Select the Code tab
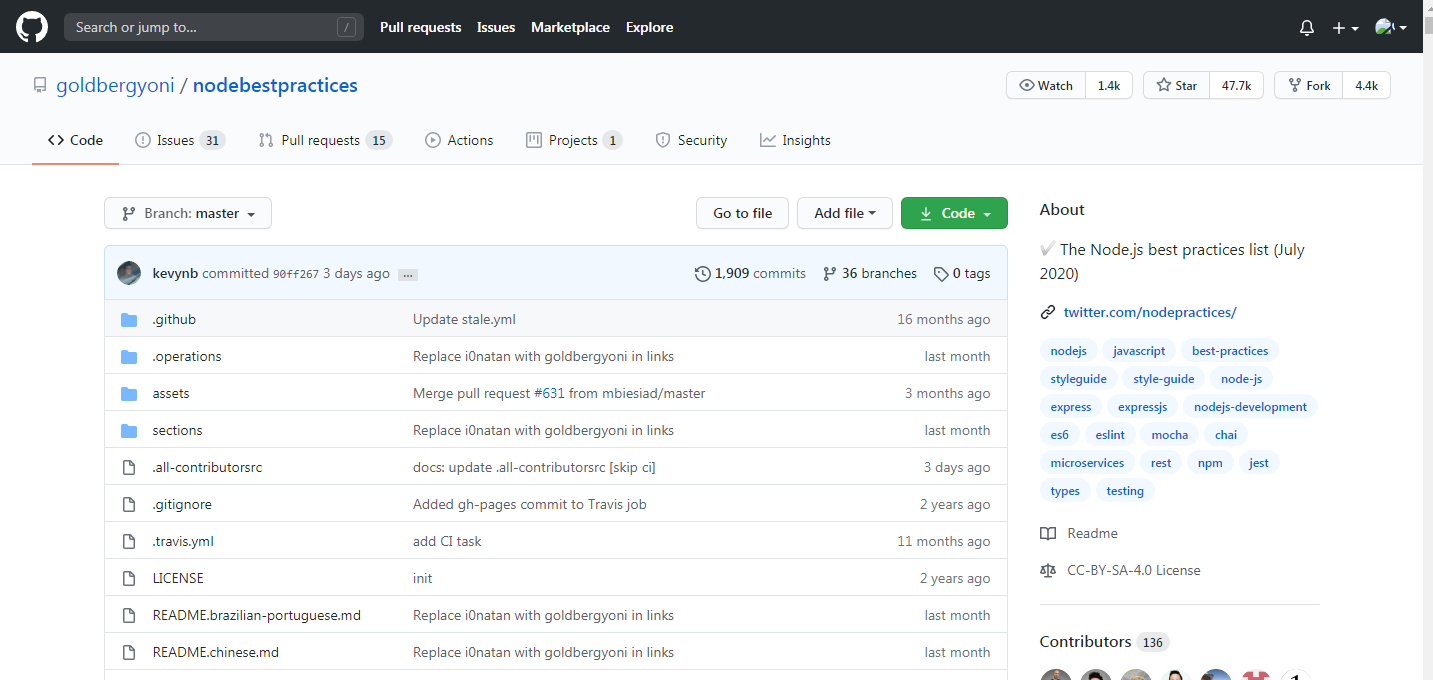This screenshot has width=1433, height=680. pos(75,140)
